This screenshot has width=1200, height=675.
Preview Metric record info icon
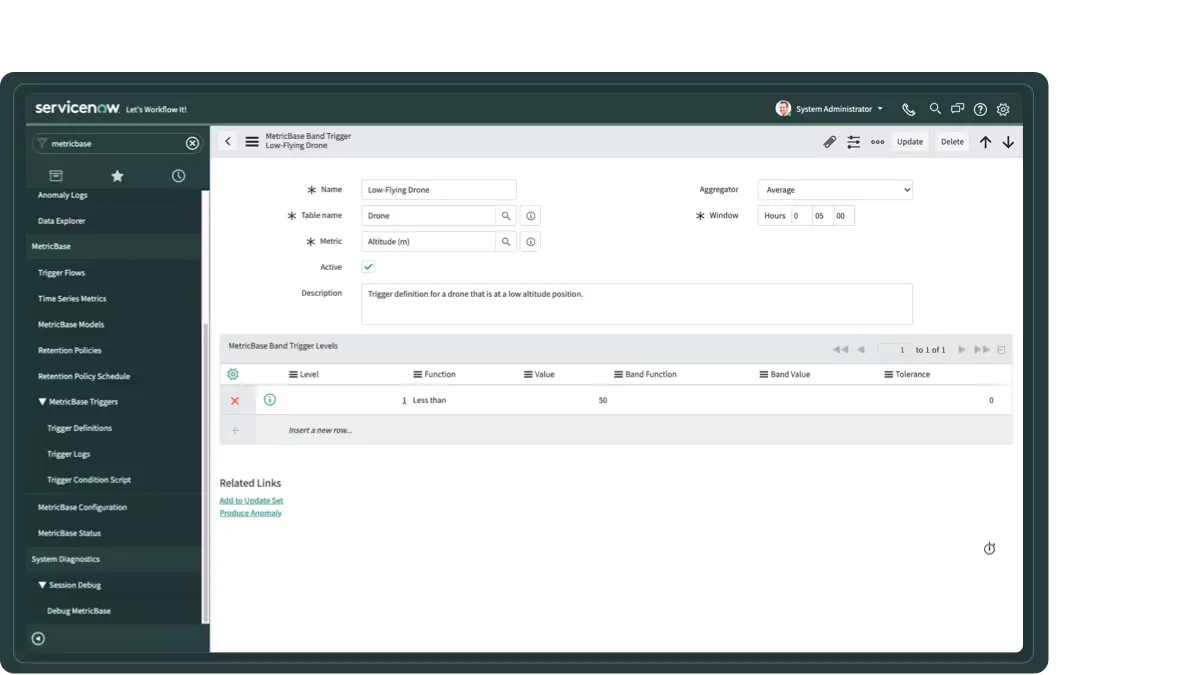(531, 241)
